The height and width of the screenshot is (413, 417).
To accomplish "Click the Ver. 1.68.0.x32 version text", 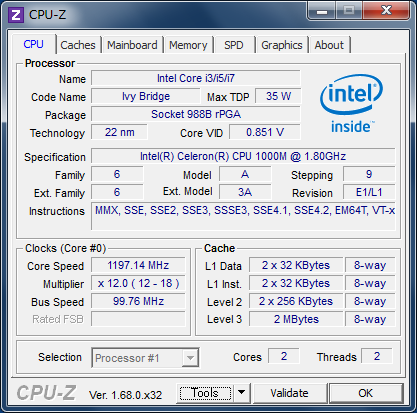I will [x=125, y=395].
